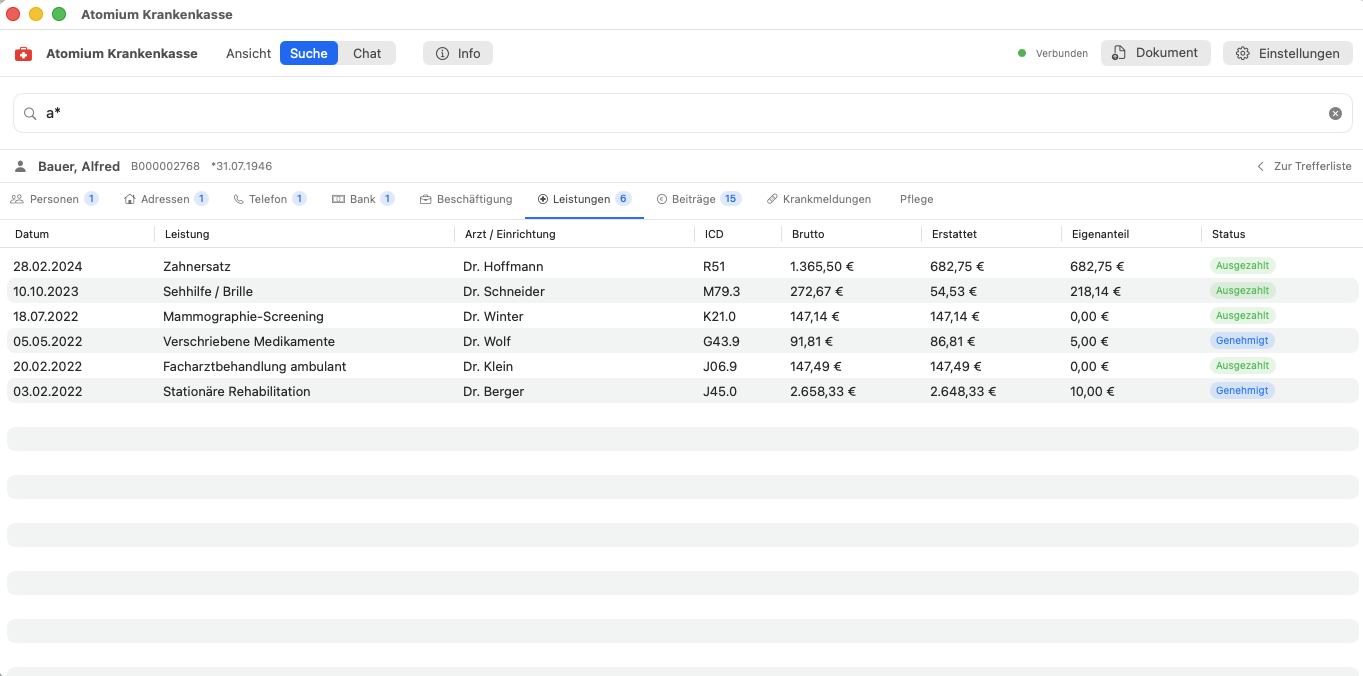Click Dr. Wolf cell
This screenshot has height=676, width=1363.
487,342
